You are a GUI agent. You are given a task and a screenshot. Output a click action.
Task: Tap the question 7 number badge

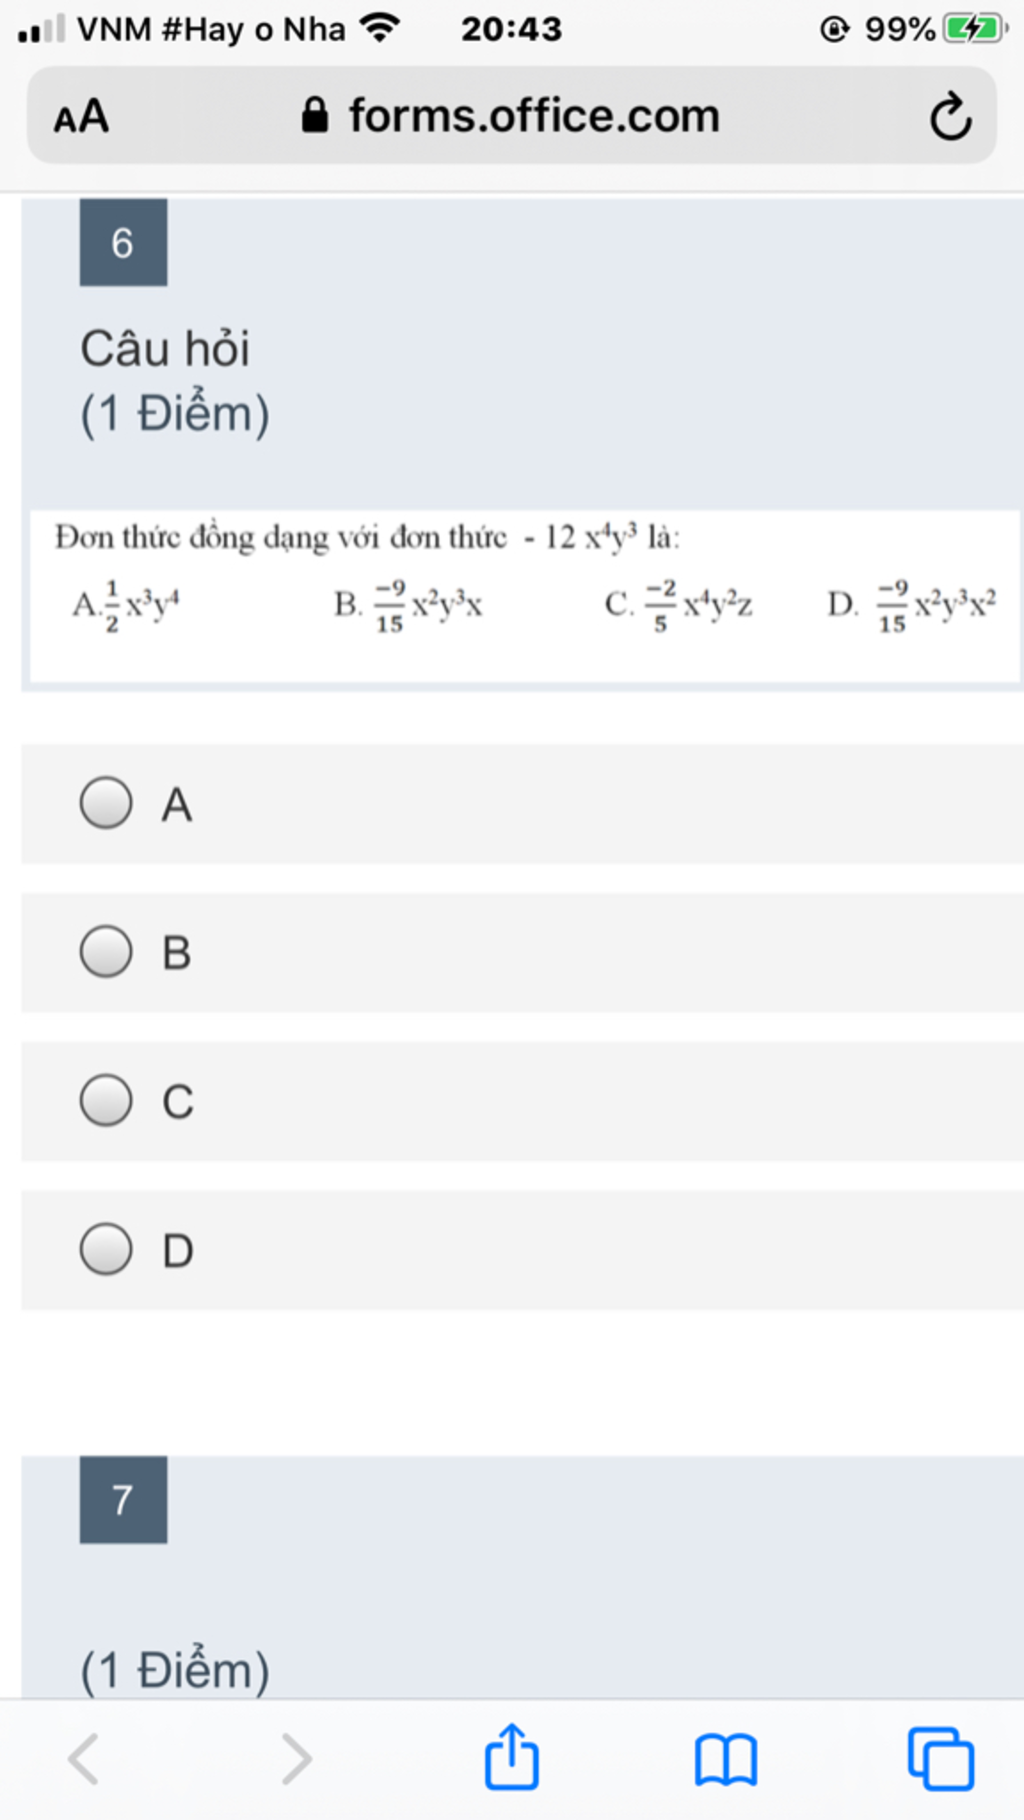pos(123,1499)
